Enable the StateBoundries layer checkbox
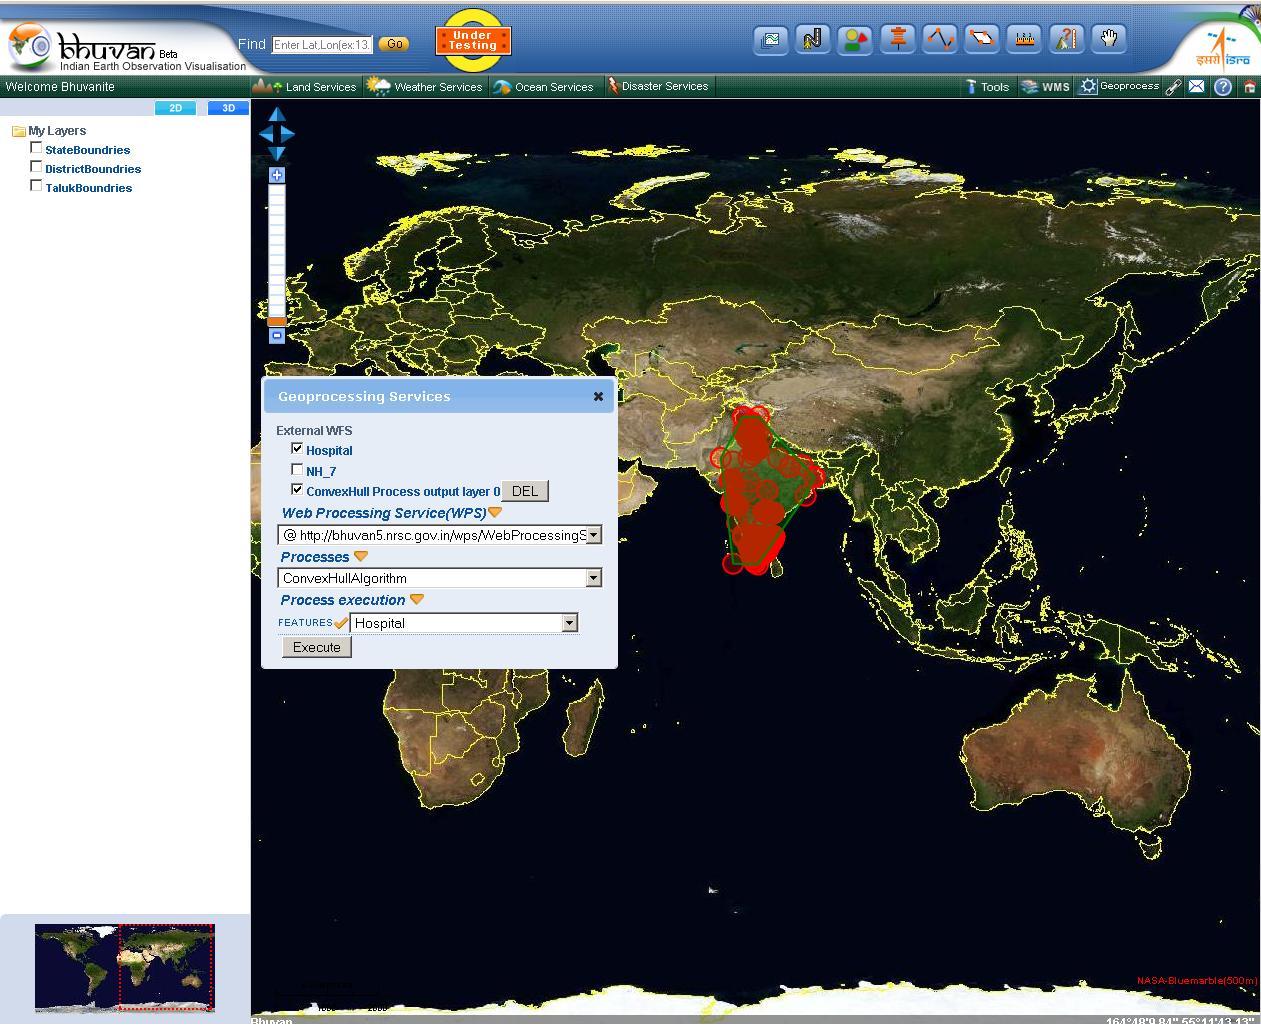The image size is (1261, 1027). [36, 148]
